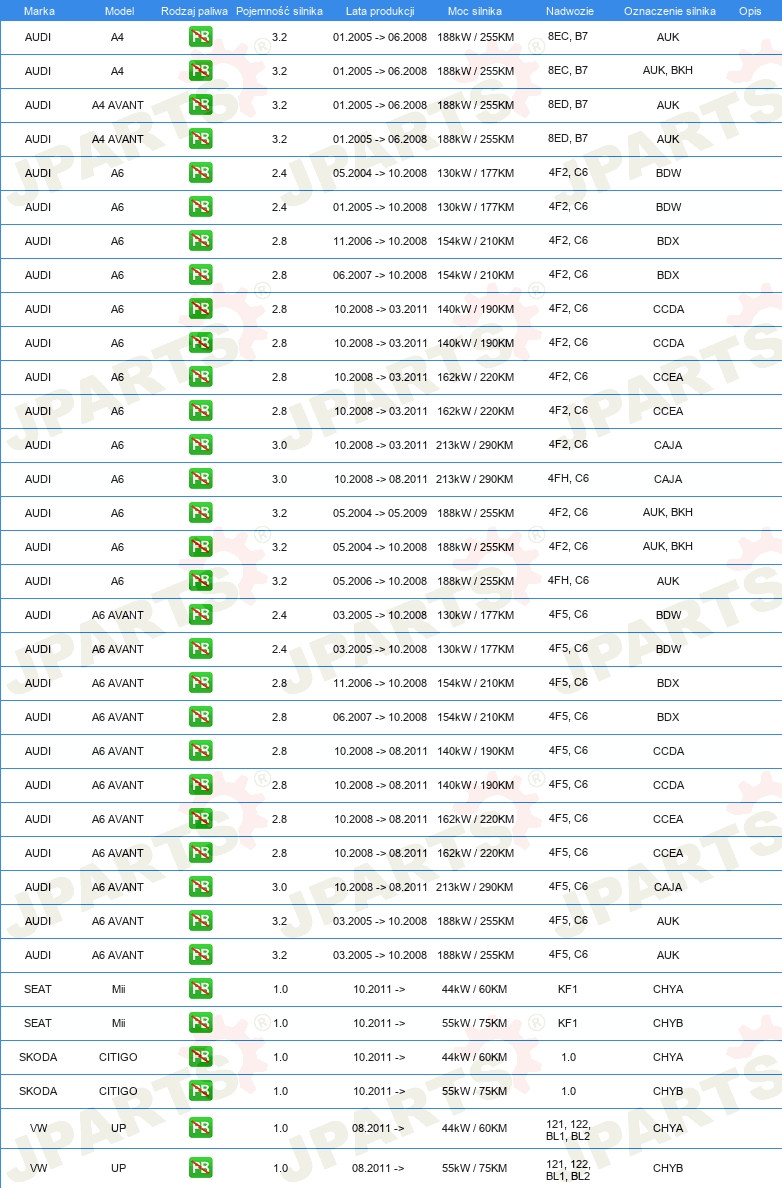782x1188 pixels.
Task: Click Mii in the CHYB row
Action: tap(119, 1024)
